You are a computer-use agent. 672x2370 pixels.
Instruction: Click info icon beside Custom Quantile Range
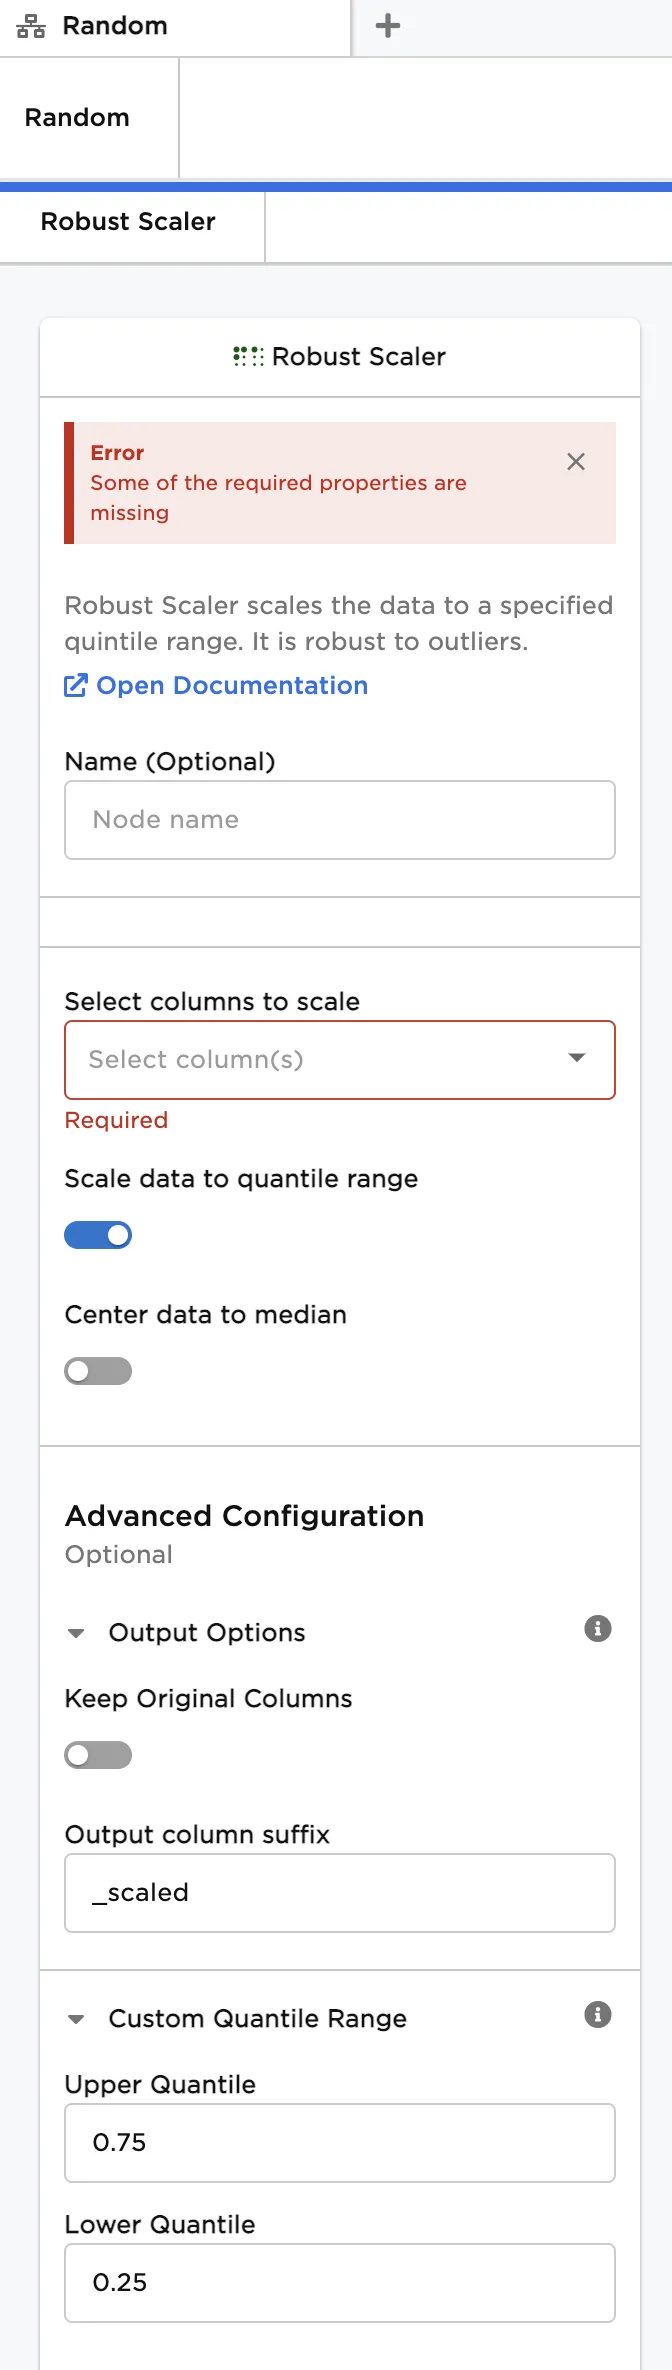[598, 2014]
